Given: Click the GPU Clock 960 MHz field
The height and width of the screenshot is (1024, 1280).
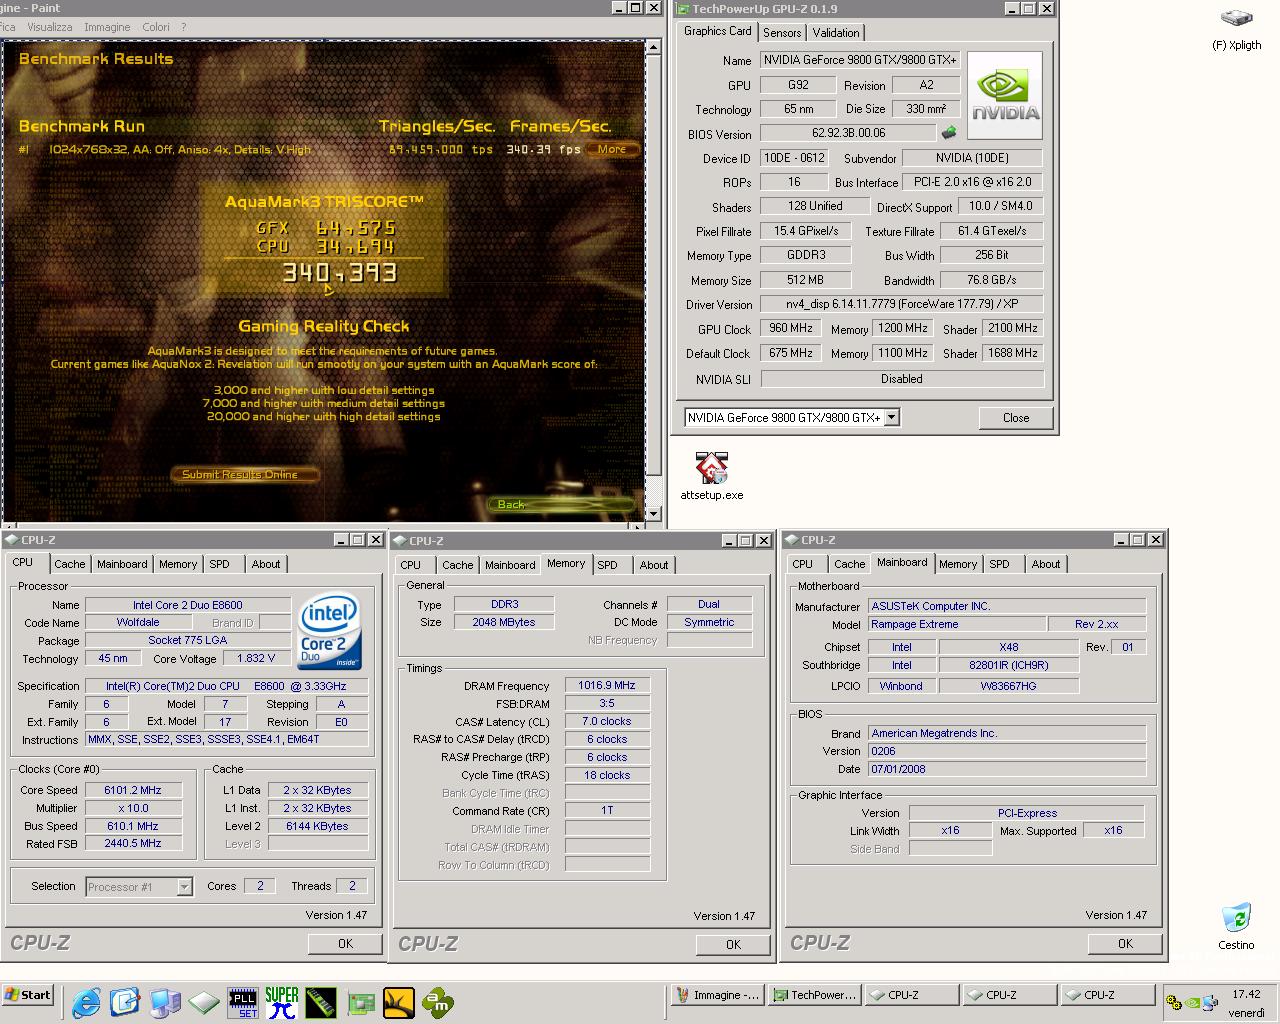Looking at the screenshot, I should pos(790,328).
